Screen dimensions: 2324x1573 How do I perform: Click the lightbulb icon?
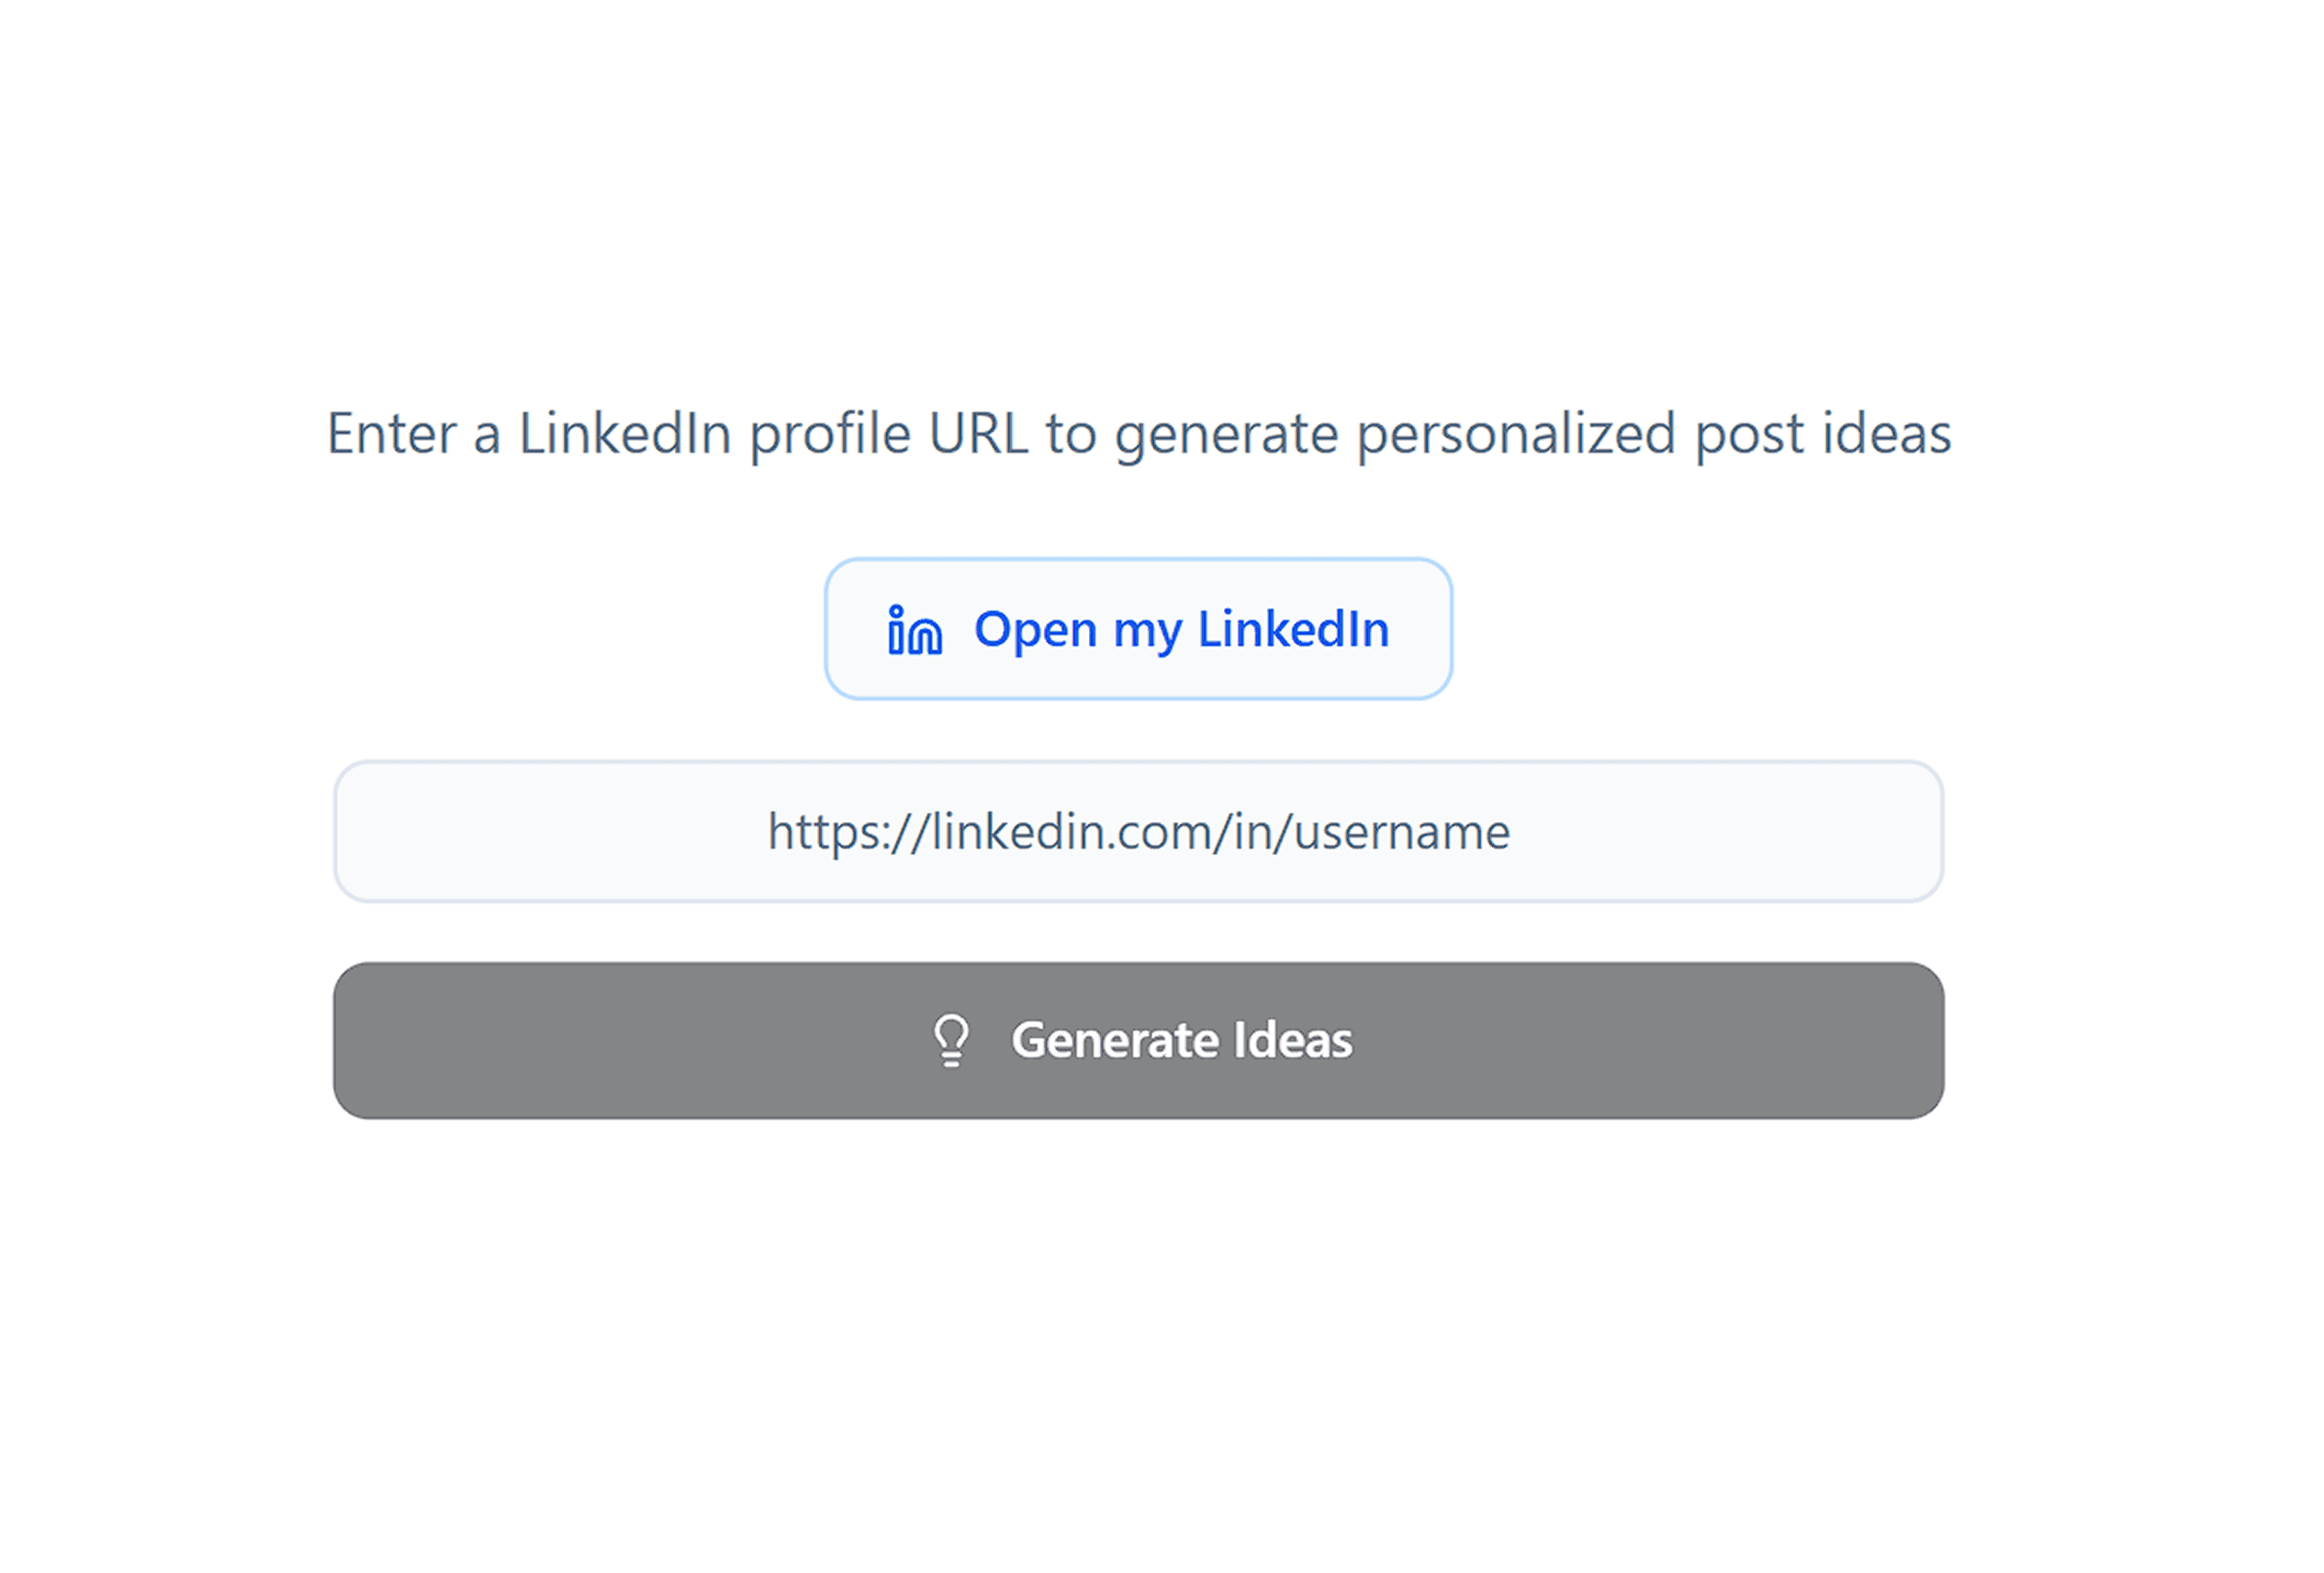951,1040
